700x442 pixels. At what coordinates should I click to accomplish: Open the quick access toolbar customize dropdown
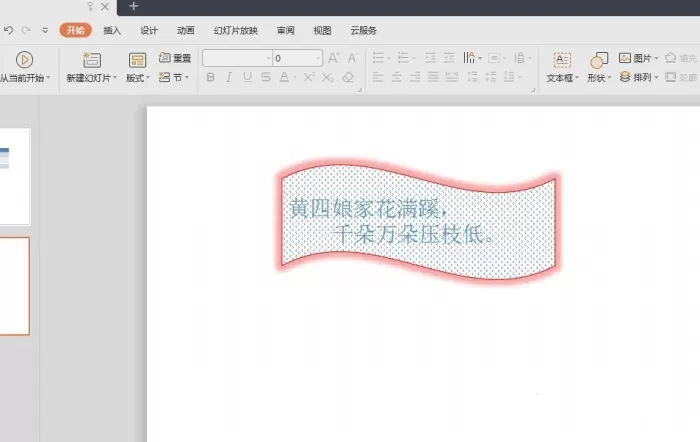coord(45,30)
